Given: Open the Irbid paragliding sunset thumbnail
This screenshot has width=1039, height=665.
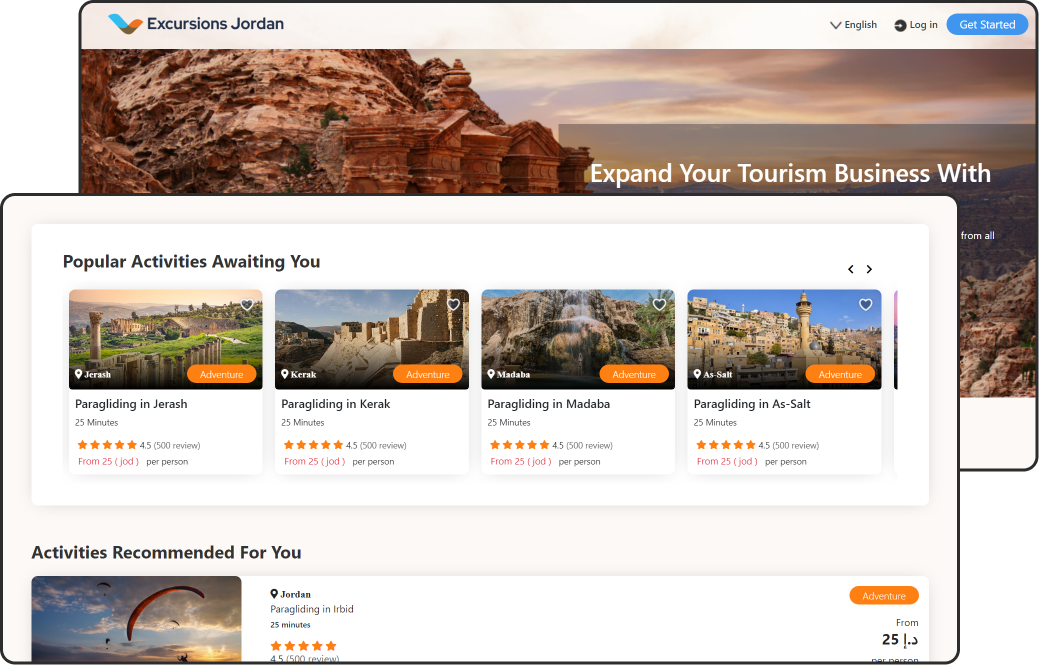Looking at the screenshot, I should pyautogui.click(x=136, y=618).
